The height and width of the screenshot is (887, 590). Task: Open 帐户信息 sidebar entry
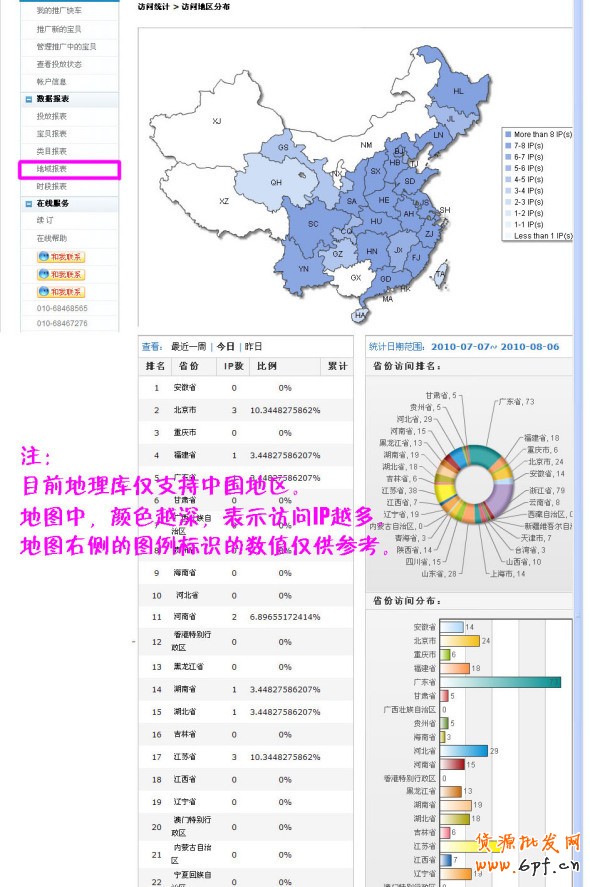coord(51,81)
